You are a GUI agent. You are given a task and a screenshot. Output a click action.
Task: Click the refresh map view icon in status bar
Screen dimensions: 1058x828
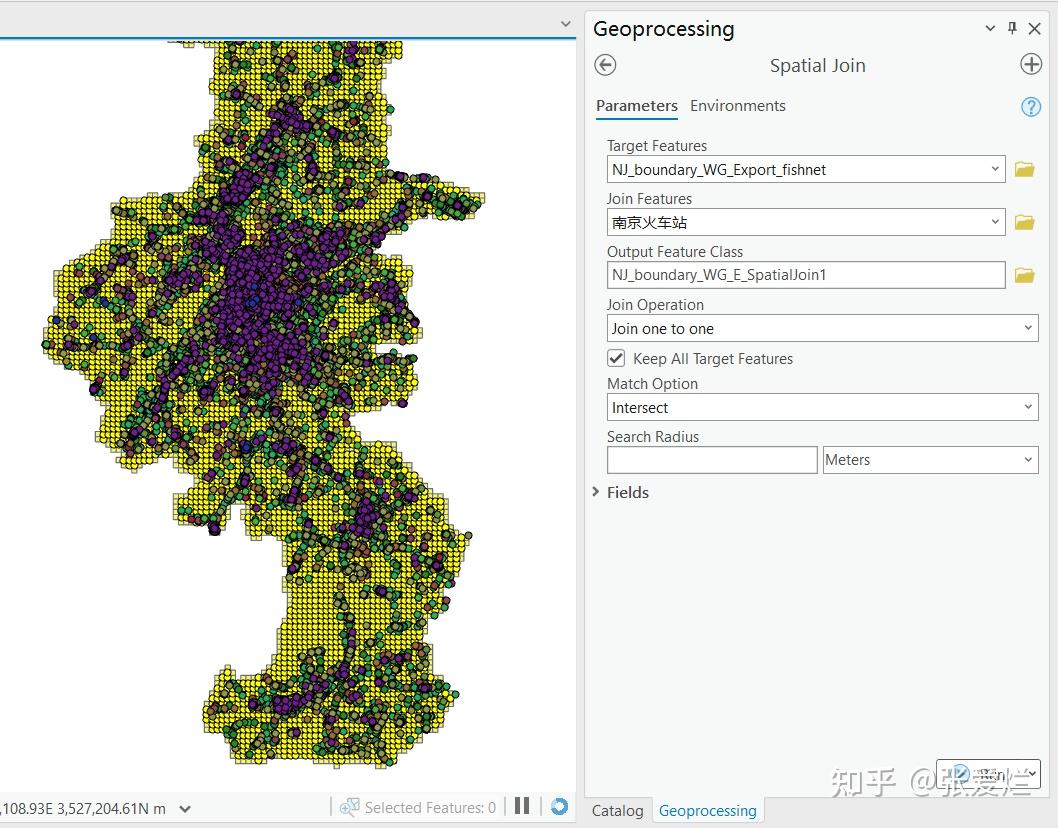[x=559, y=807]
